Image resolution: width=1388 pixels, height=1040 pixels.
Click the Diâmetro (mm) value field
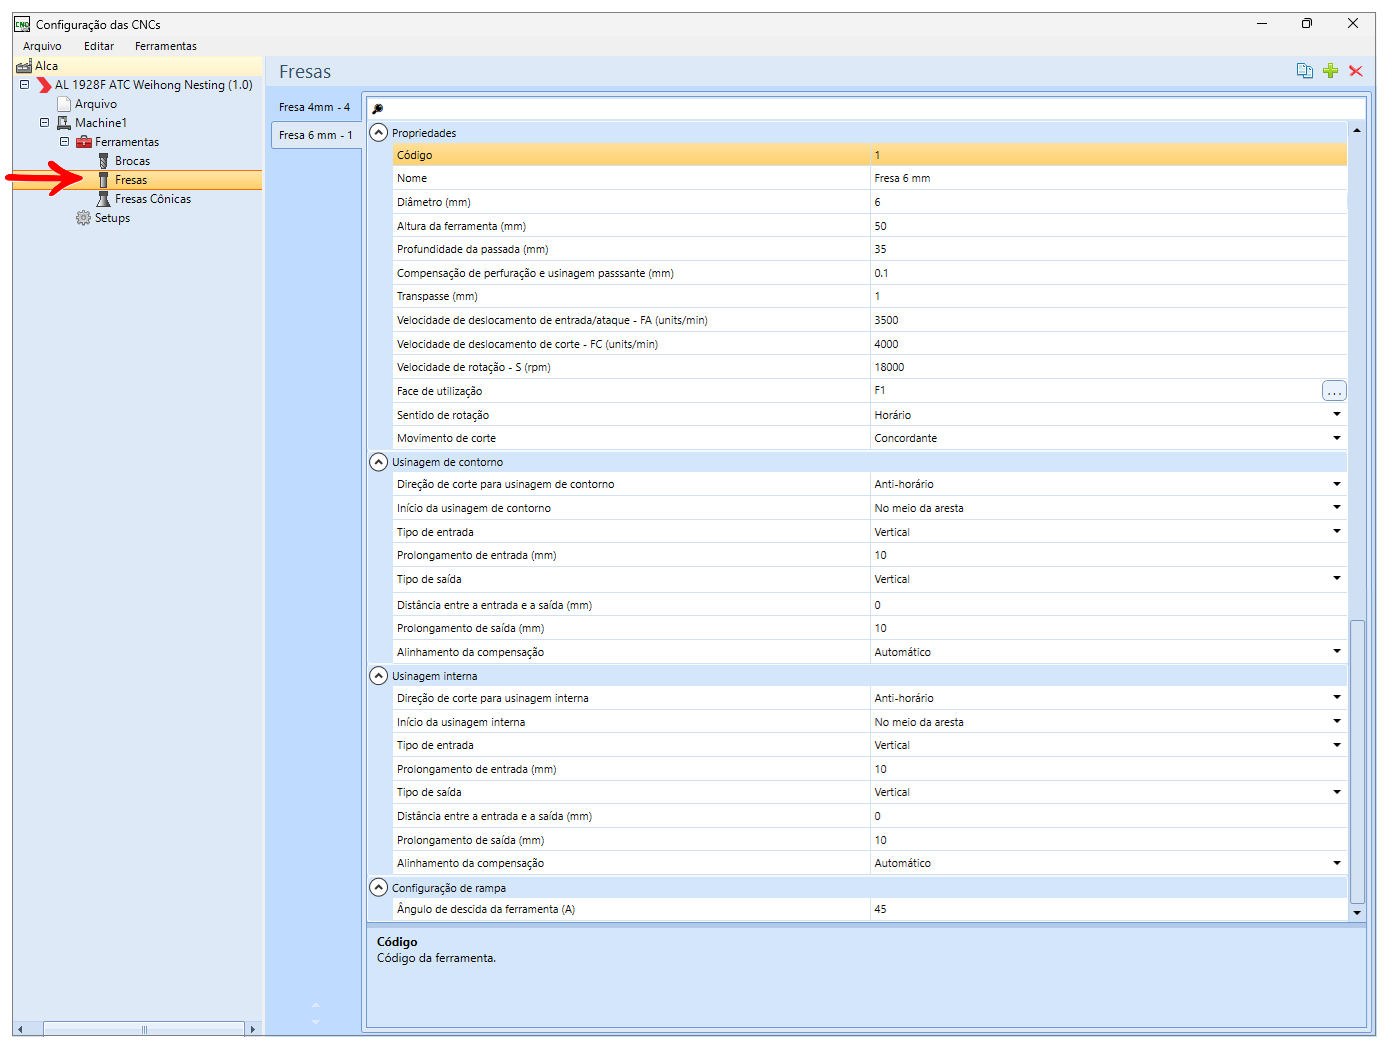pyautogui.click(x=1109, y=202)
